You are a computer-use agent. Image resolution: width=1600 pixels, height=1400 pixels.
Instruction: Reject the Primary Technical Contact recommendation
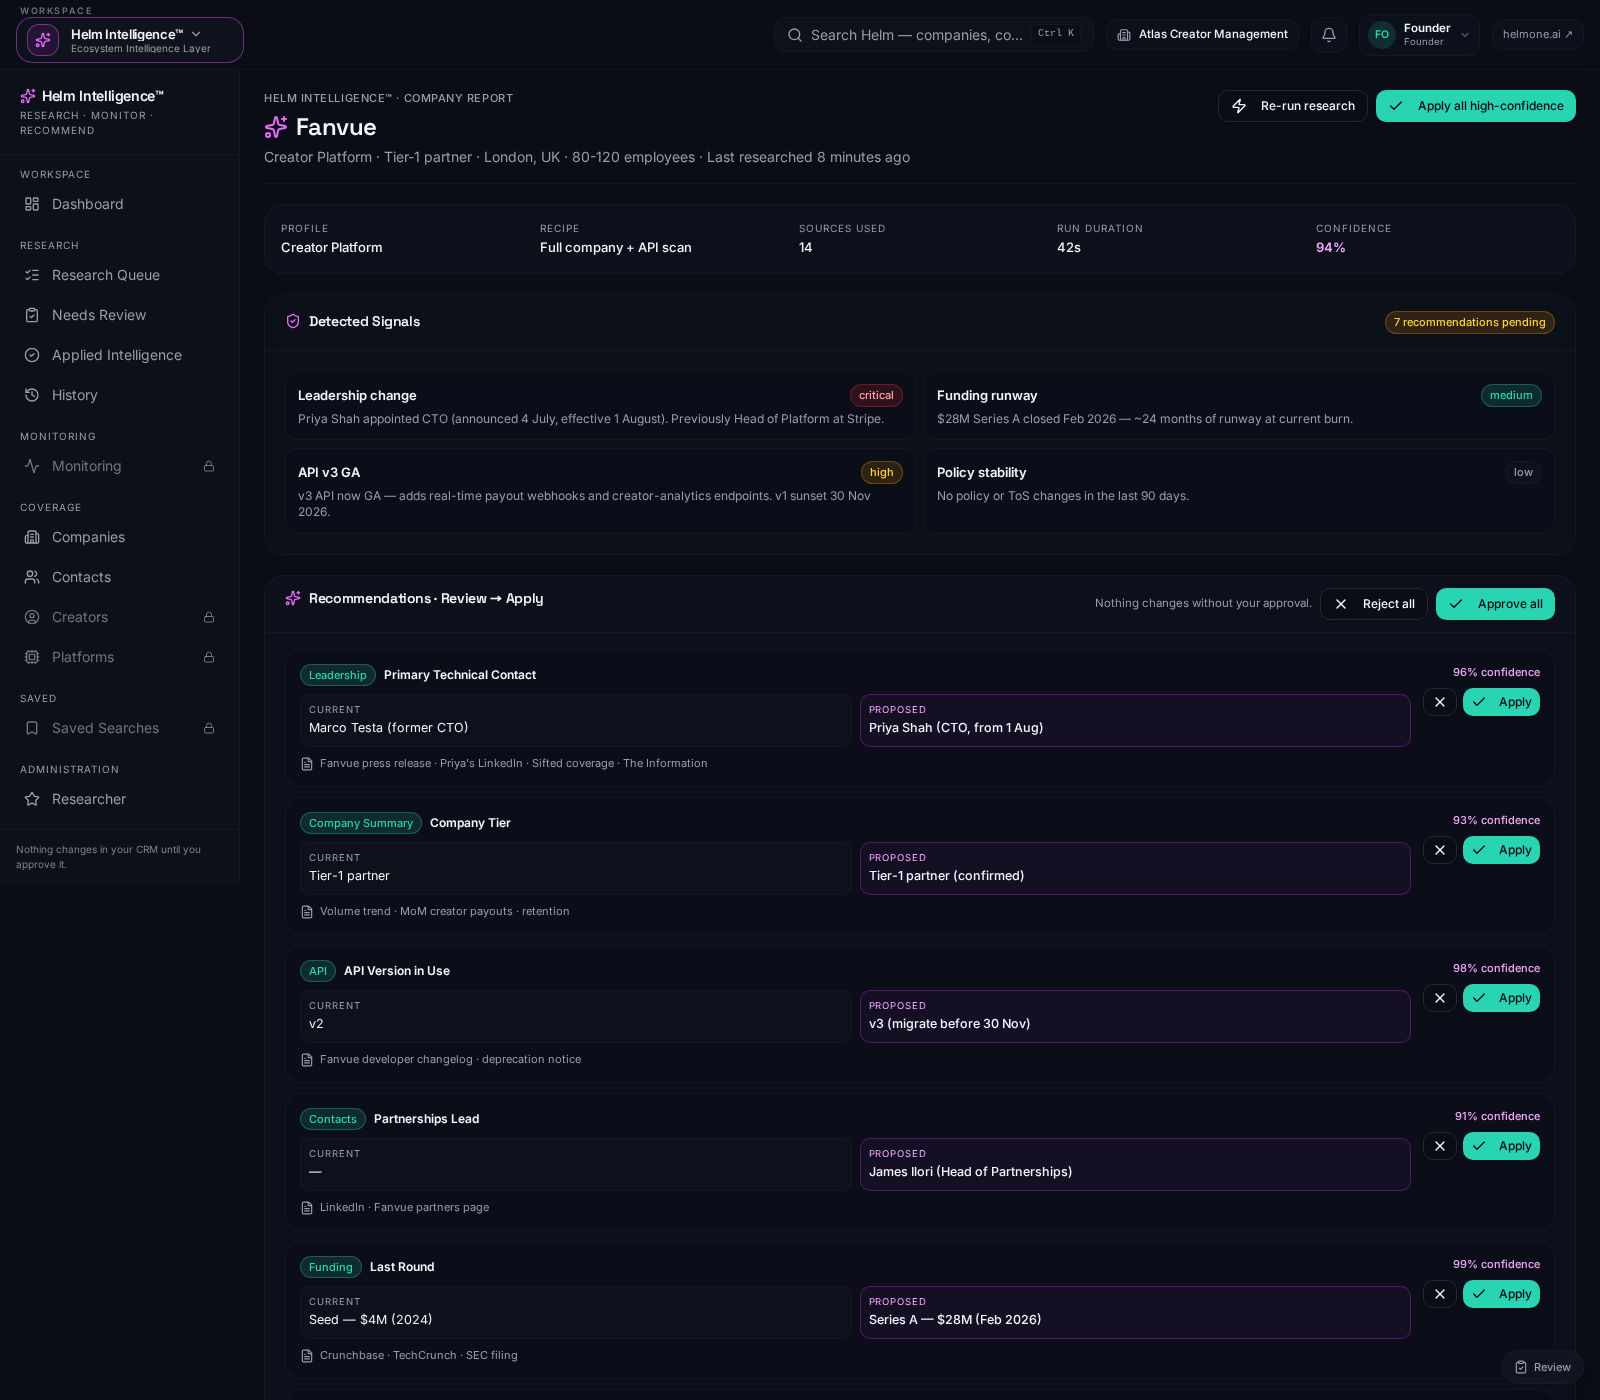pos(1440,702)
